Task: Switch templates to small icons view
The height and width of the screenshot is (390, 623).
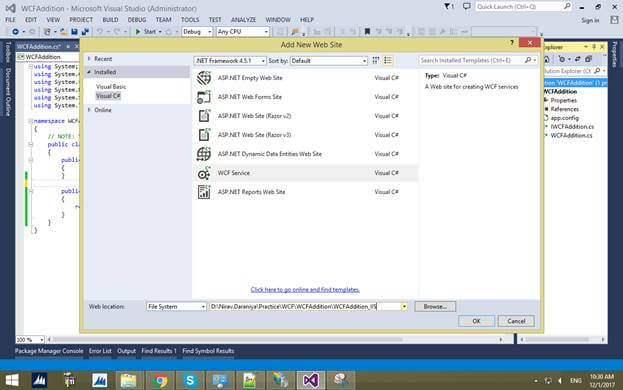Action: pyautogui.click(x=375, y=60)
